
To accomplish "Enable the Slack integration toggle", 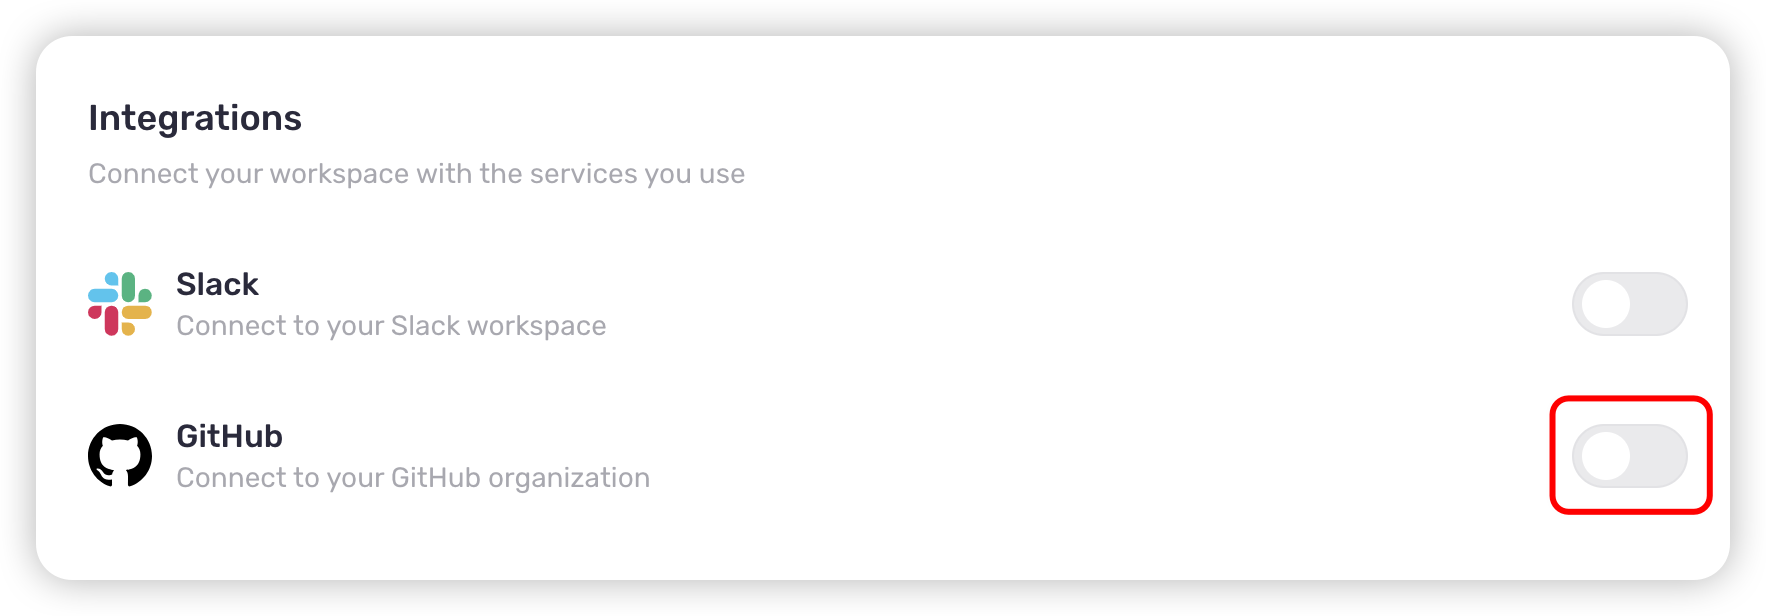I will pyautogui.click(x=1629, y=304).
